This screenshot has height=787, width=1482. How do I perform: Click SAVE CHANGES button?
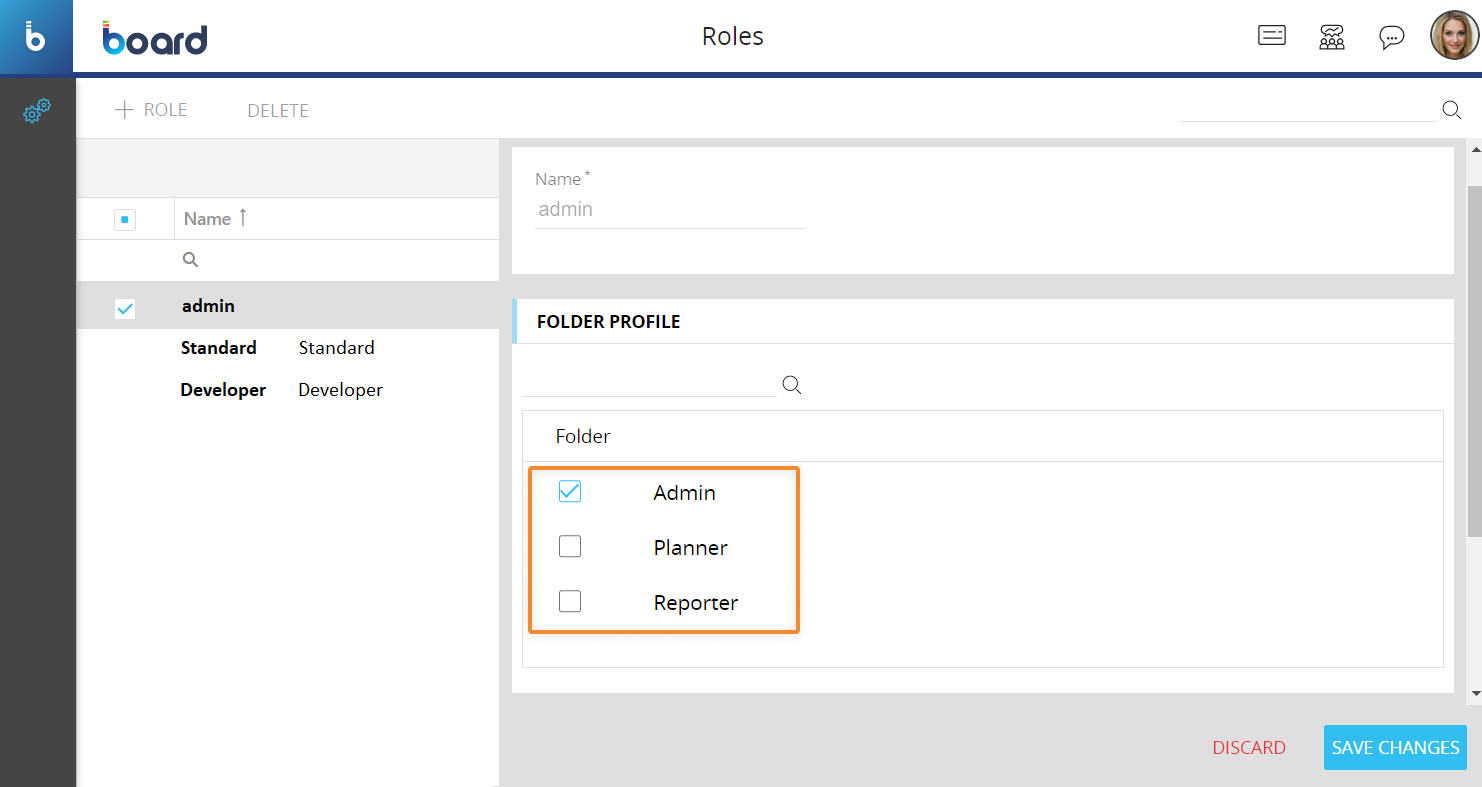[1394, 747]
